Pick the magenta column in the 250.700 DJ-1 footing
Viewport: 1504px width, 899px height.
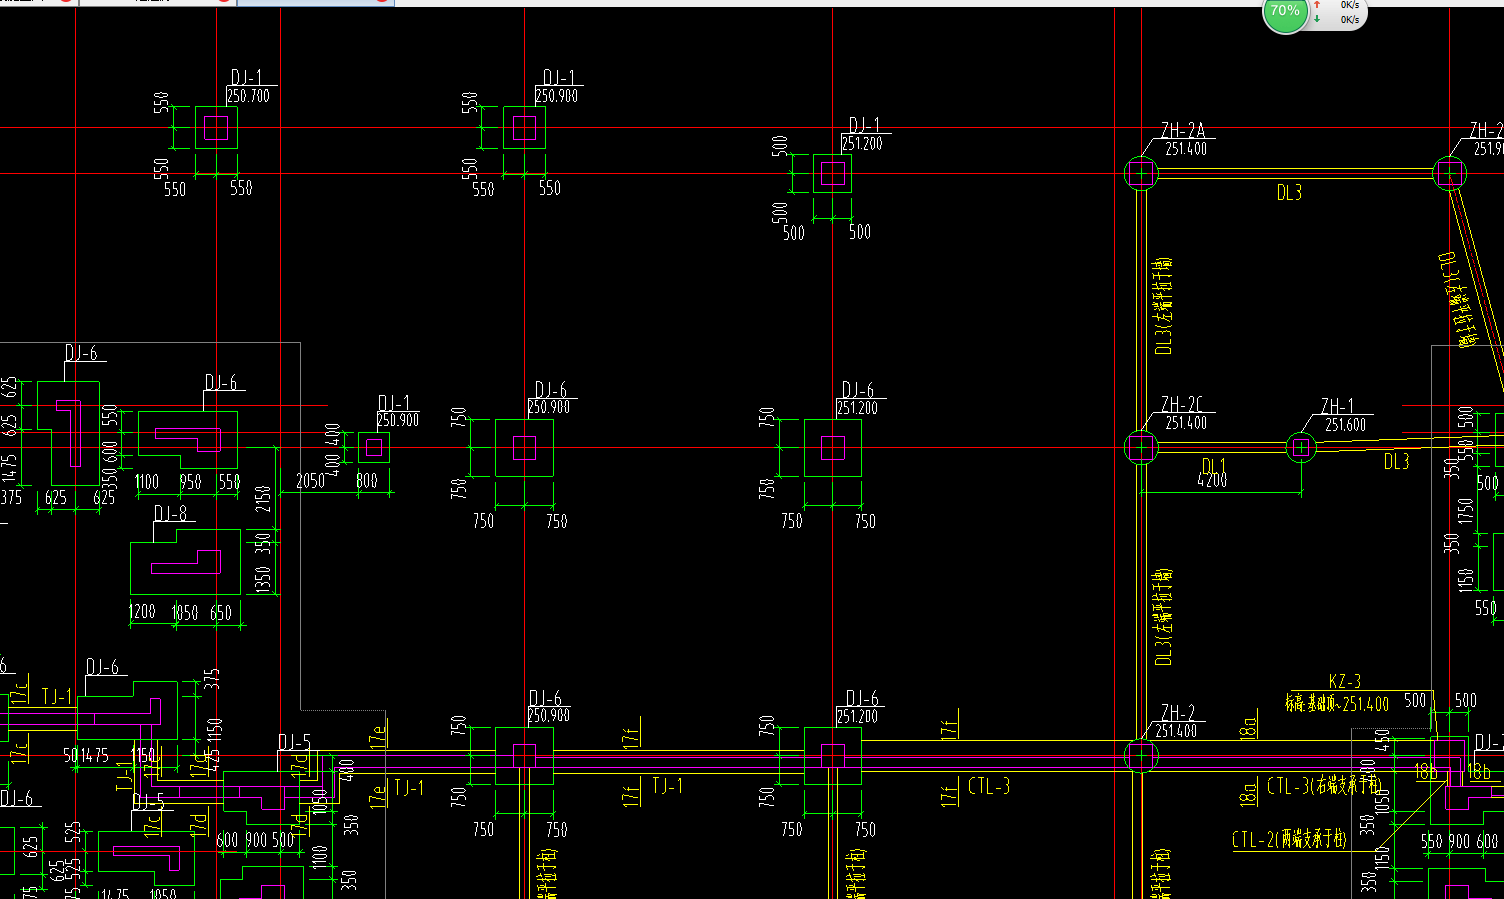(216, 127)
